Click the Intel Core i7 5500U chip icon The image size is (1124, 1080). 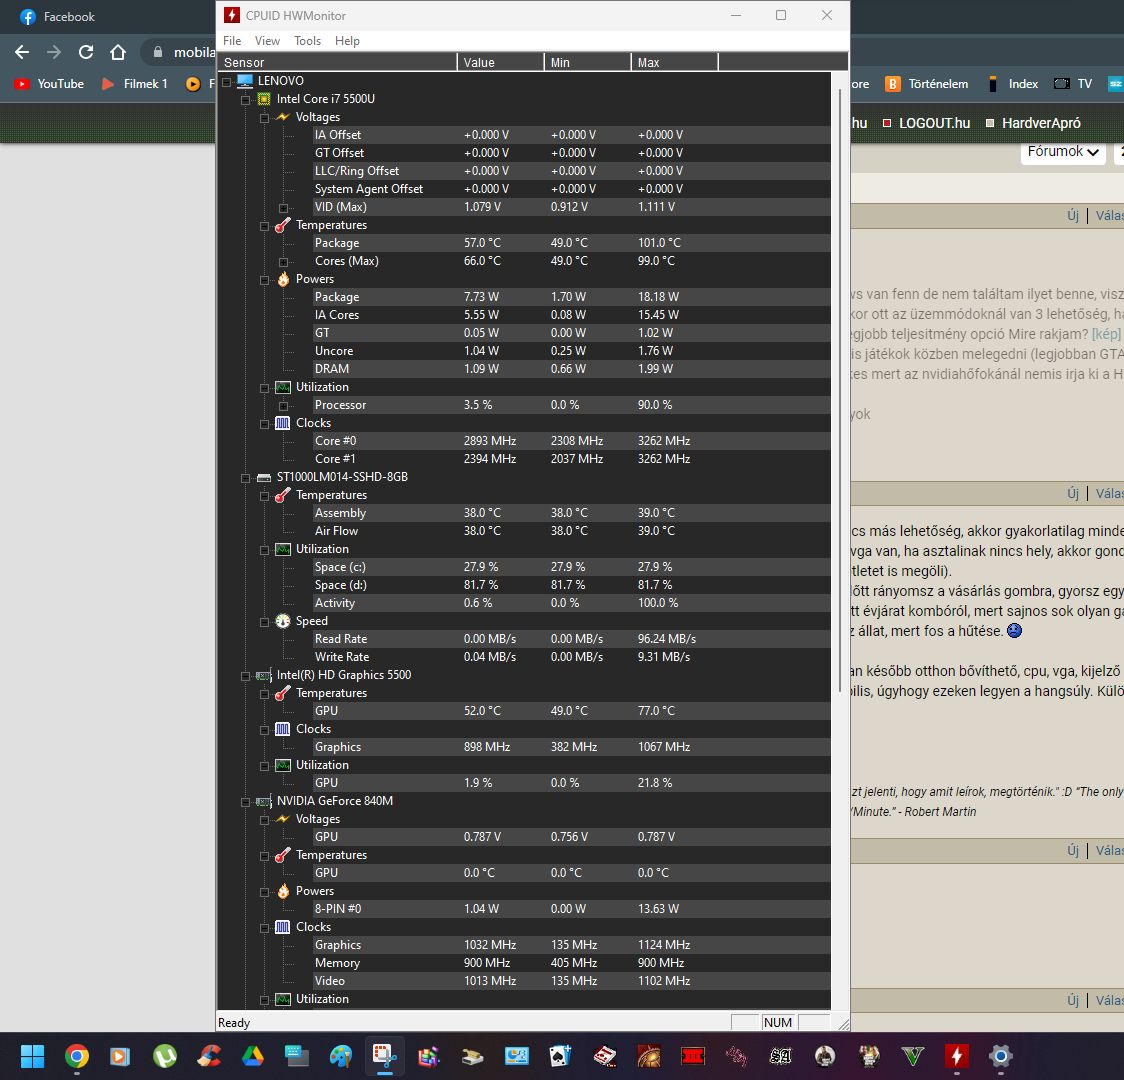pyautogui.click(x=264, y=99)
